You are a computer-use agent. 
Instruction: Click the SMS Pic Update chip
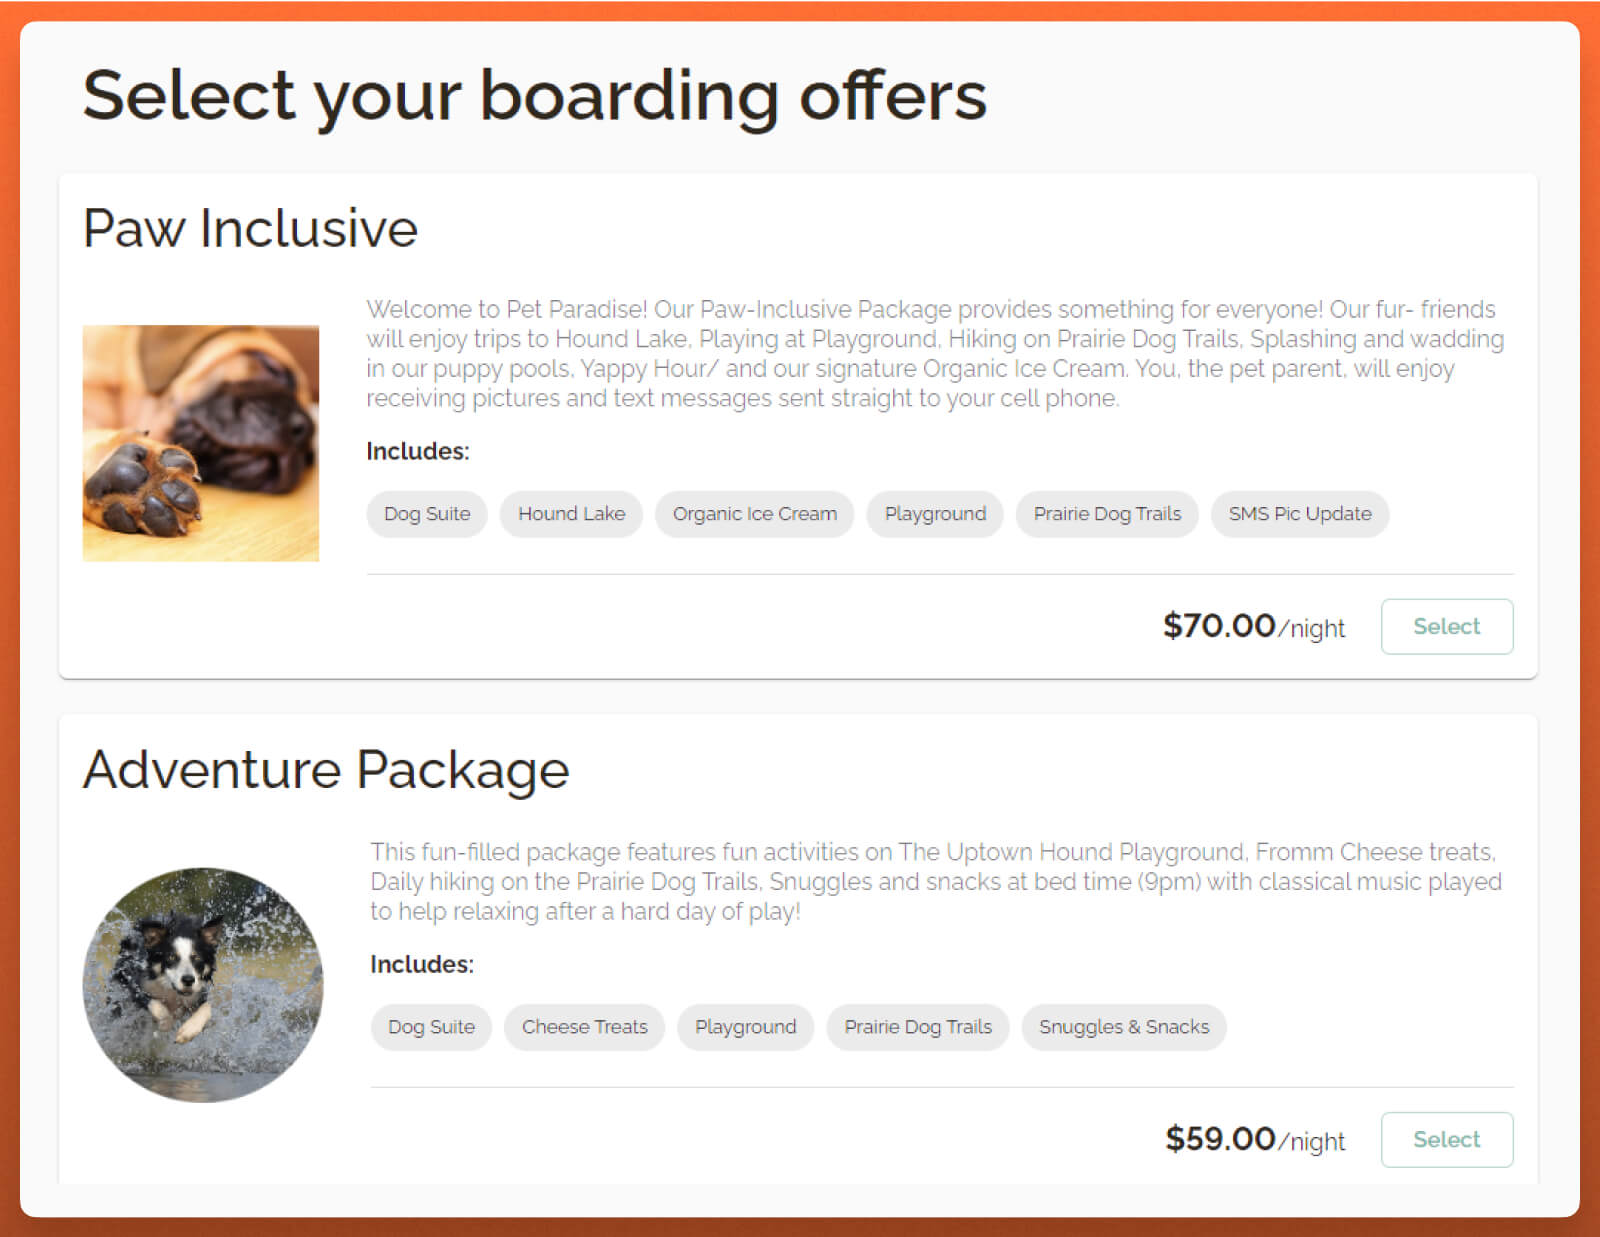(x=1299, y=514)
